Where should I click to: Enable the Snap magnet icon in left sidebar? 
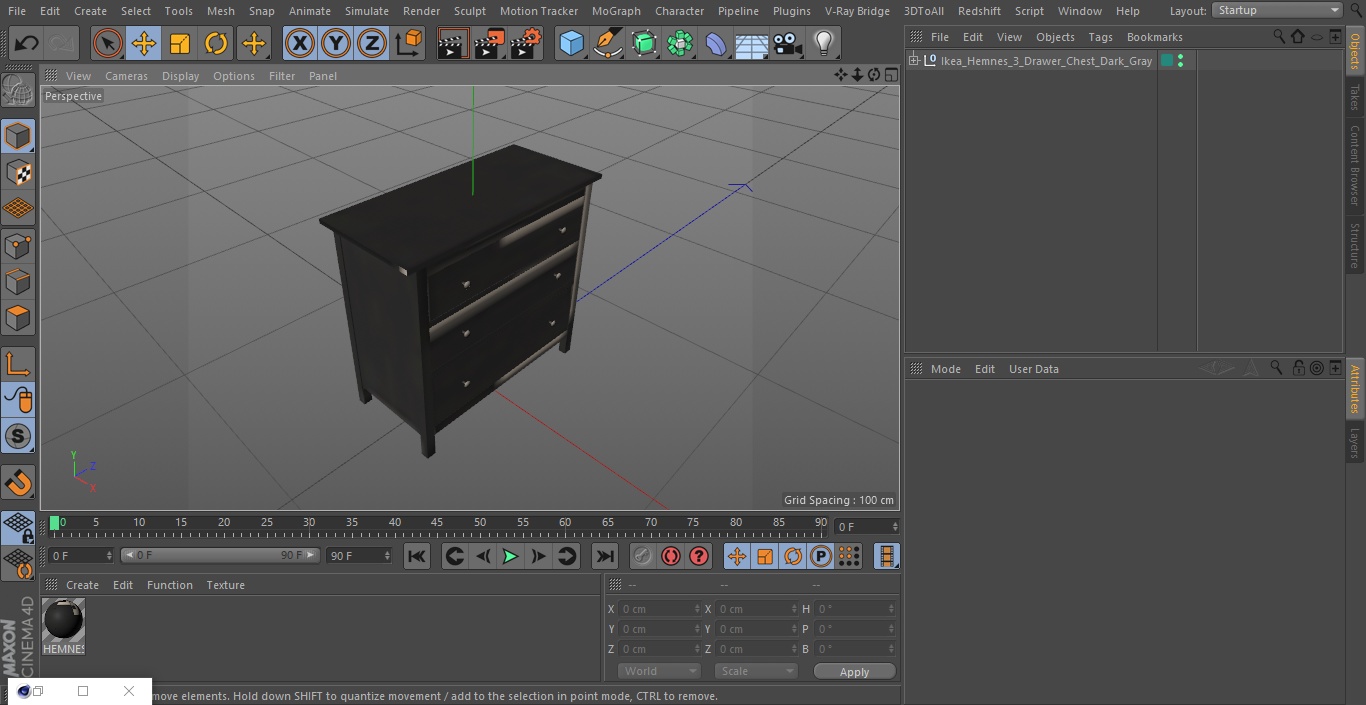(x=18, y=484)
